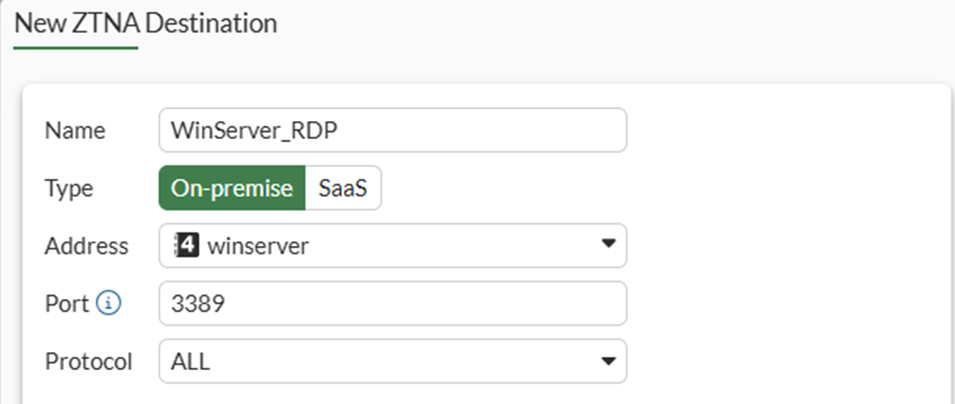Focus the Port input field

(392, 304)
